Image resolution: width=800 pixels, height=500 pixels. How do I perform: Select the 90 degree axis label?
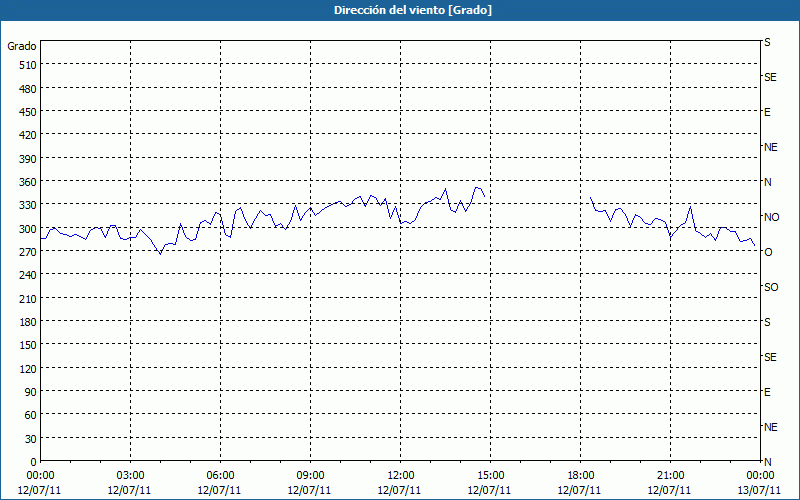(31, 392)
